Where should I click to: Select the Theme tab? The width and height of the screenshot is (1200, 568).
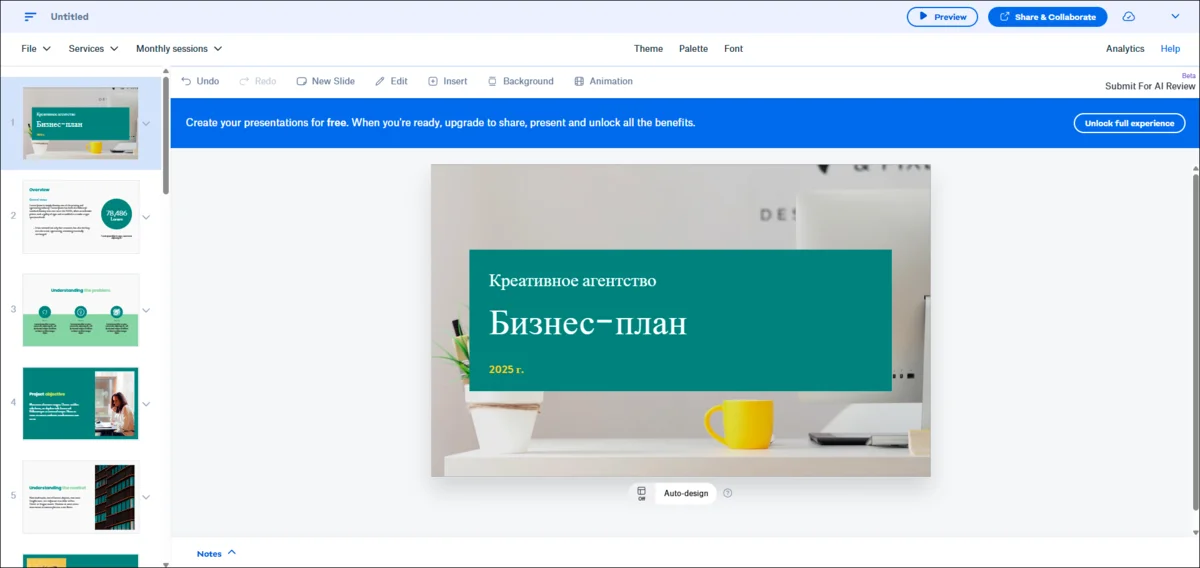(648, 48)
